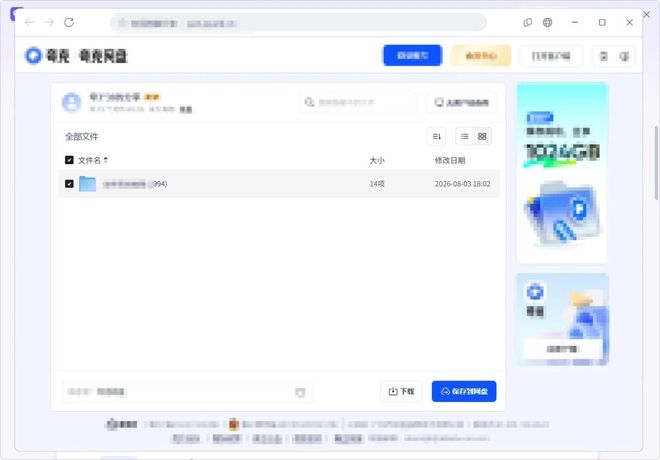Click the Quark logo at top left
The height and width of the screenshot is (460, 660).
tap(33, 56)
